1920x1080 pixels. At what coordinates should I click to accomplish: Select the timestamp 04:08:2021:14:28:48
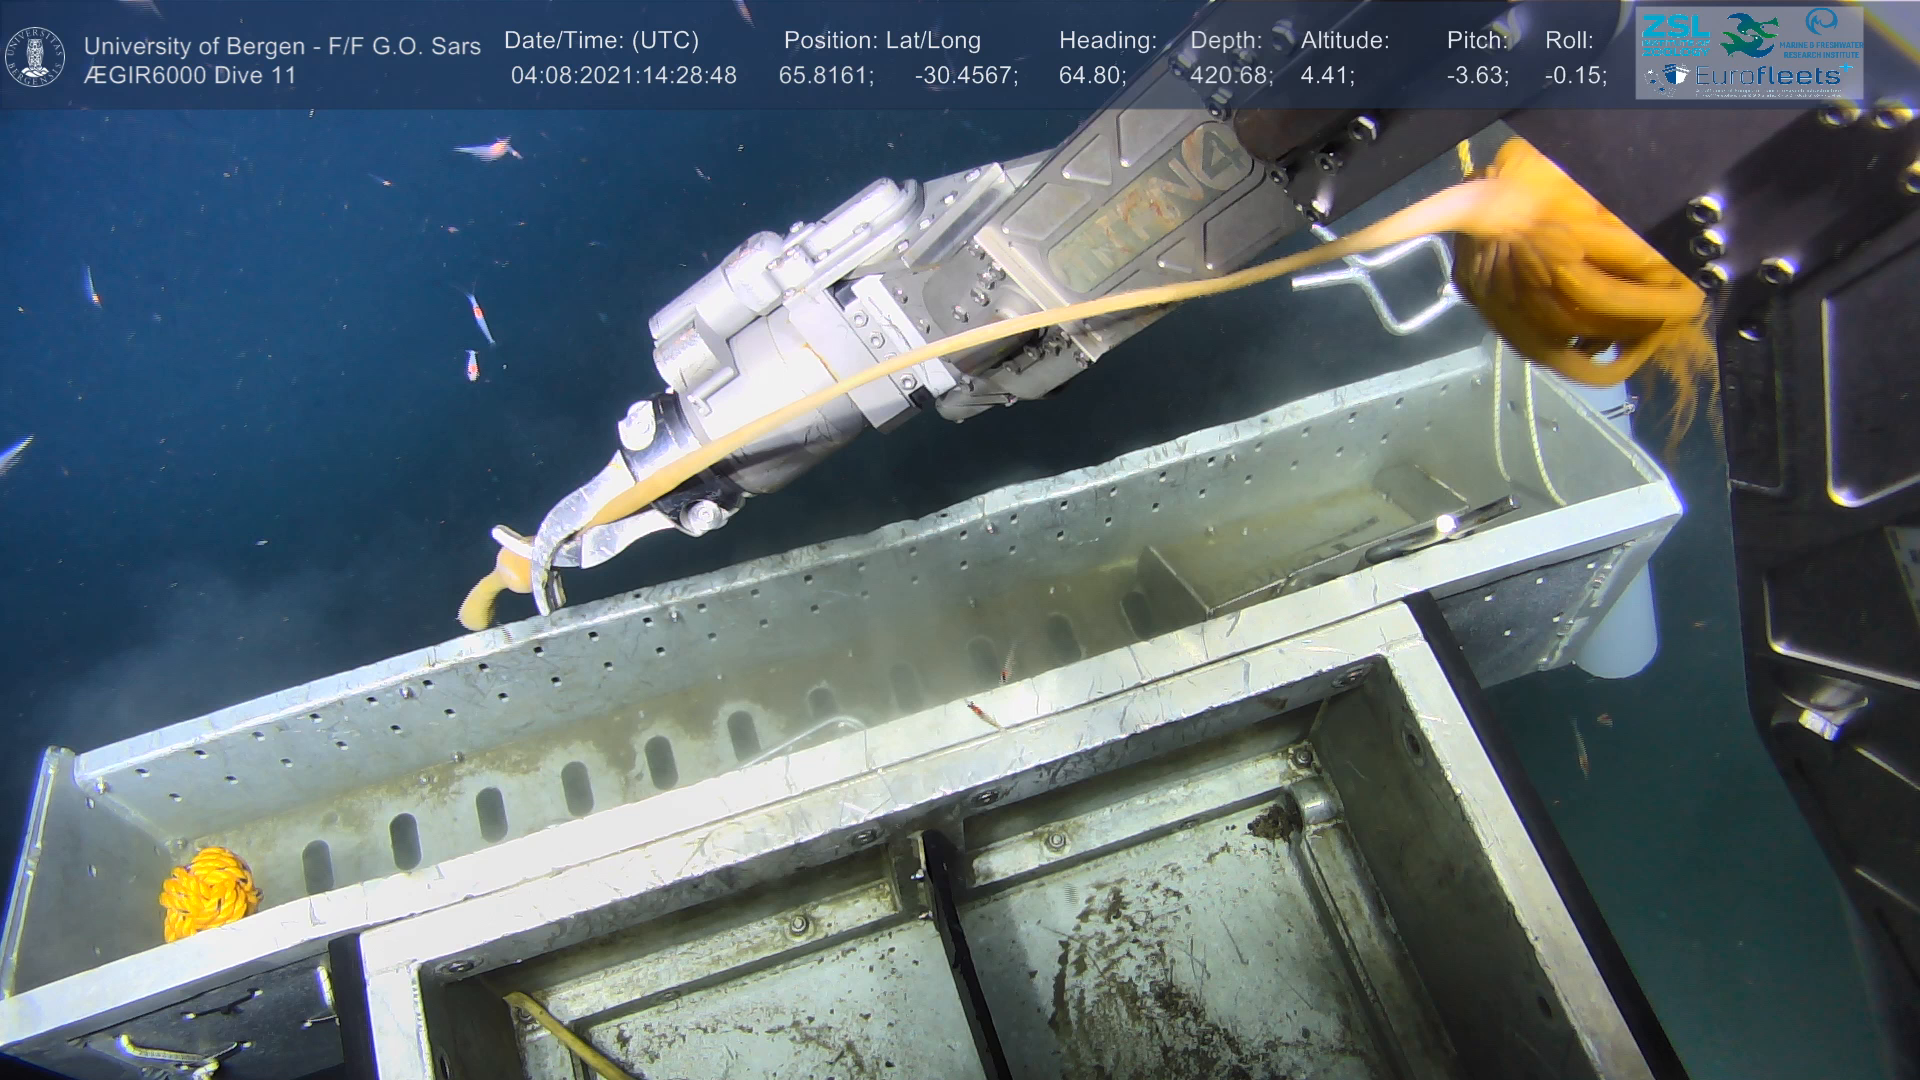623,76
